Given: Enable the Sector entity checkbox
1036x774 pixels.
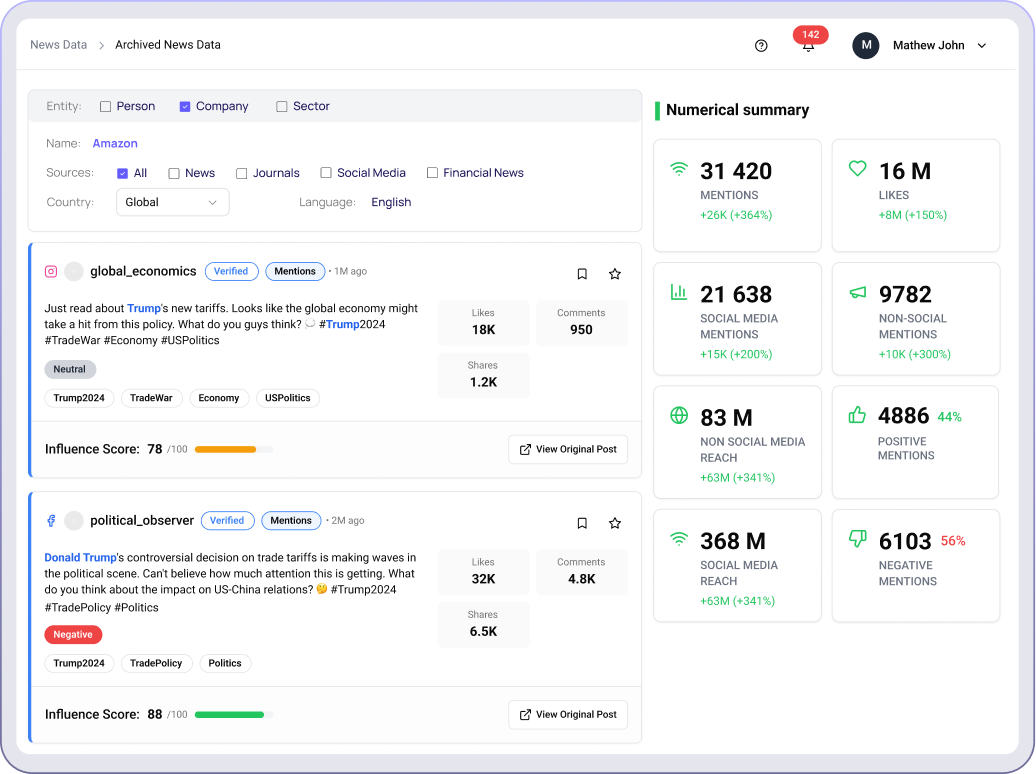Looking at the screenshot, I should tap(281, 106).
